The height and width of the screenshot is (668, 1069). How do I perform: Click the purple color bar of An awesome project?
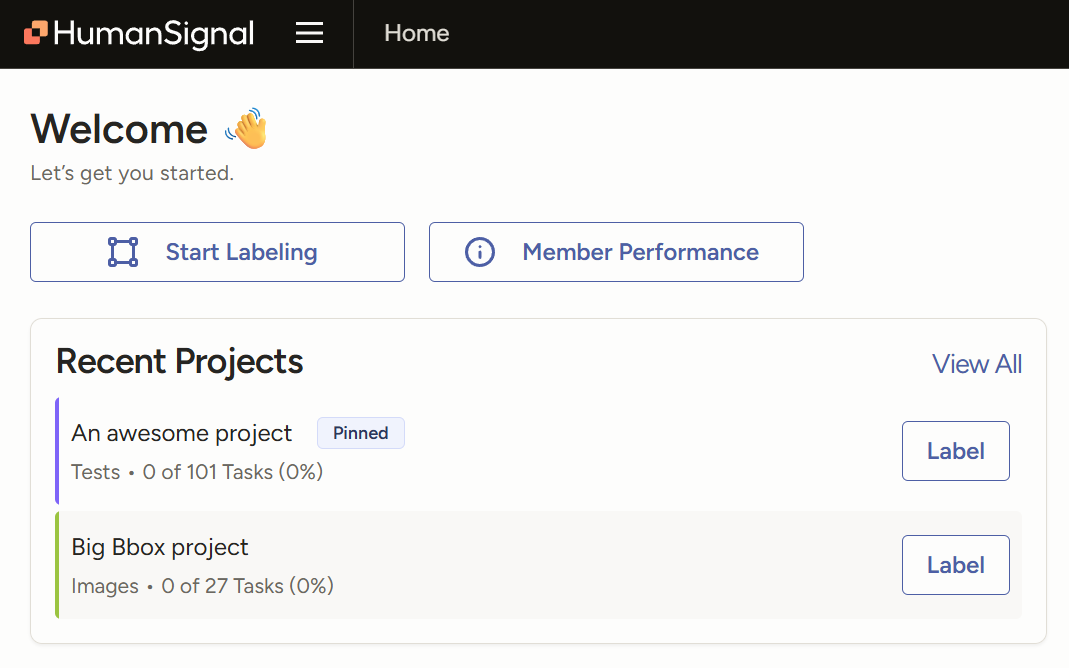coord(57,451)
